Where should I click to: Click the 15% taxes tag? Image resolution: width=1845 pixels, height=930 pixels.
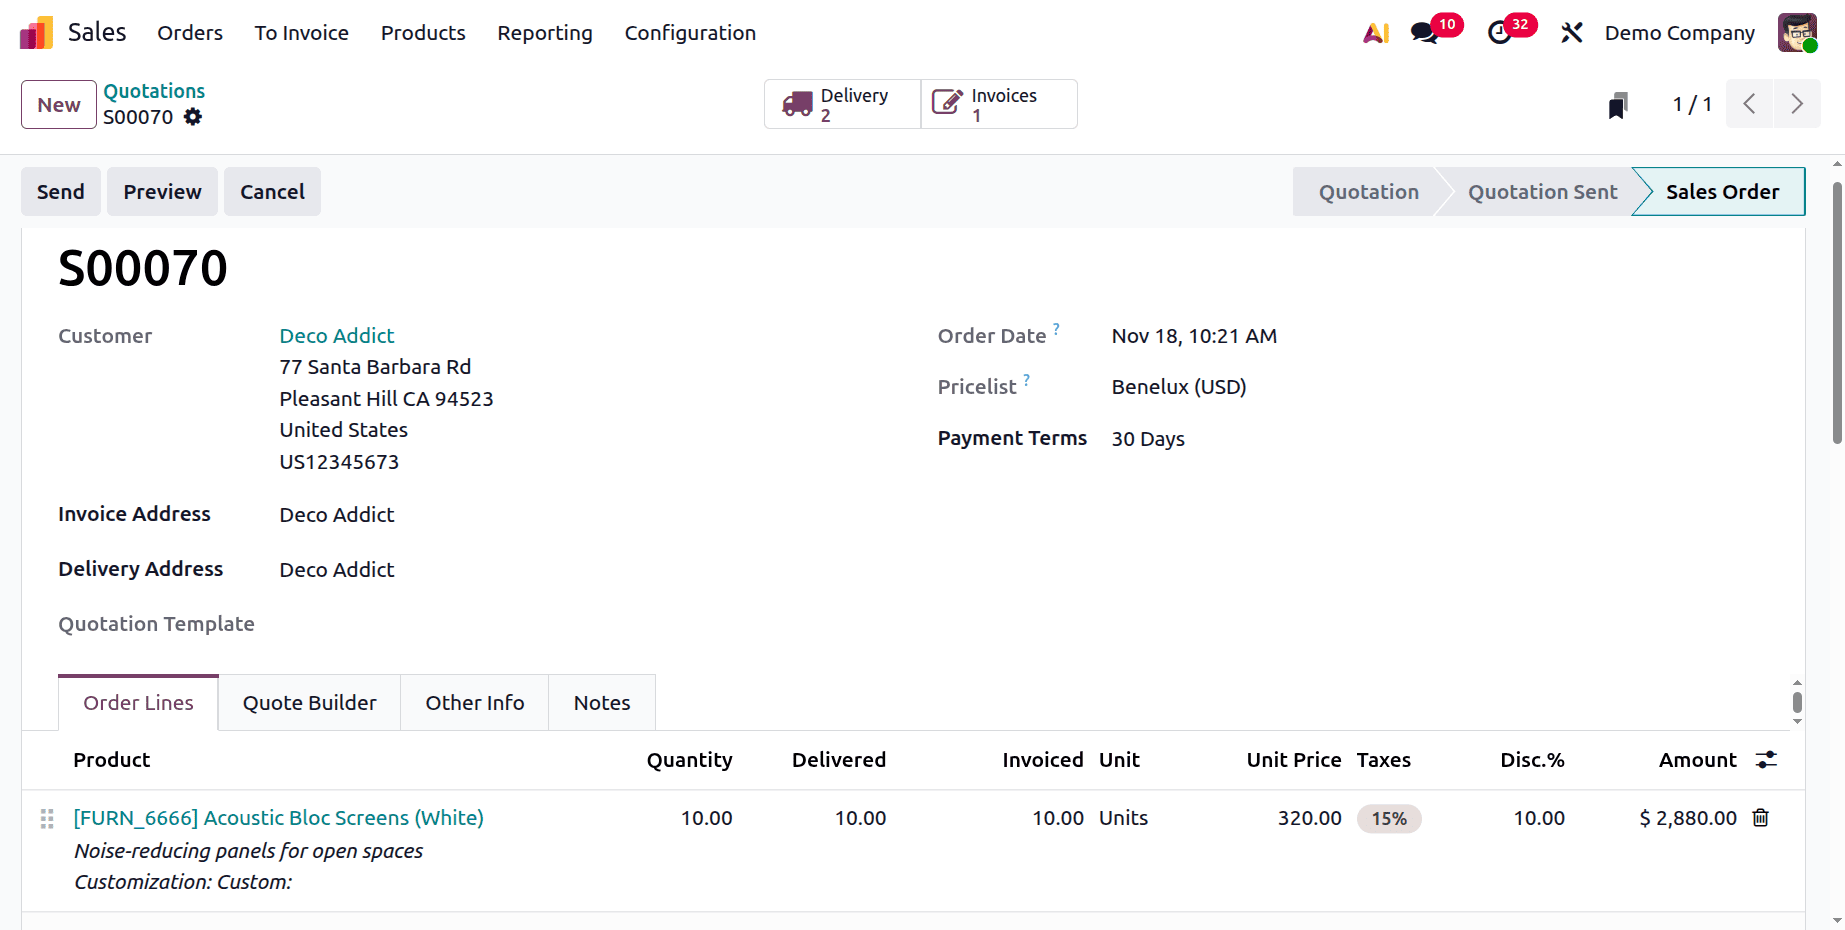tap(1389, 818)
